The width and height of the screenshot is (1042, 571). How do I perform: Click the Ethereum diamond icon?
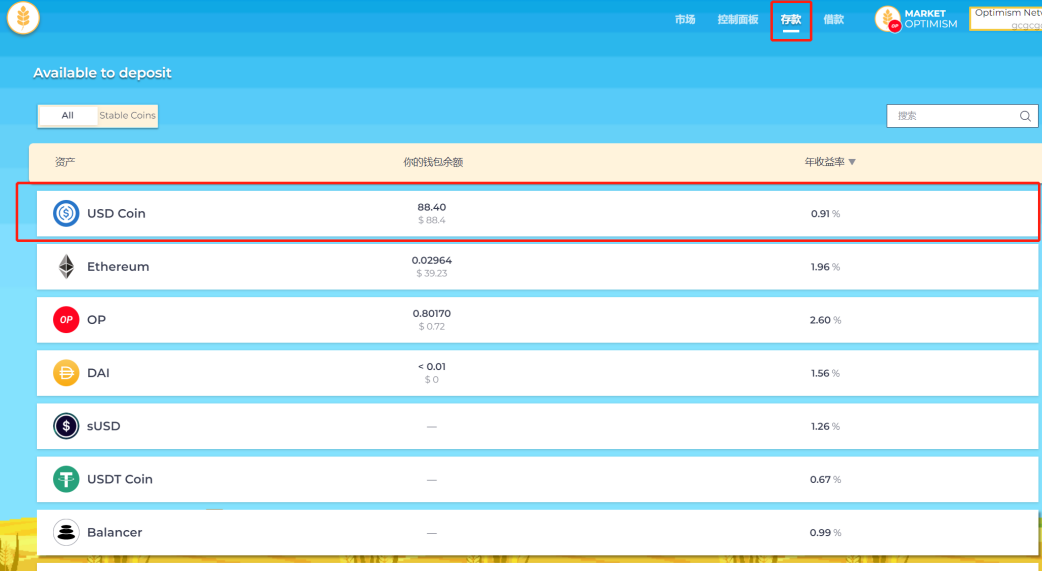tap(66, 267)
